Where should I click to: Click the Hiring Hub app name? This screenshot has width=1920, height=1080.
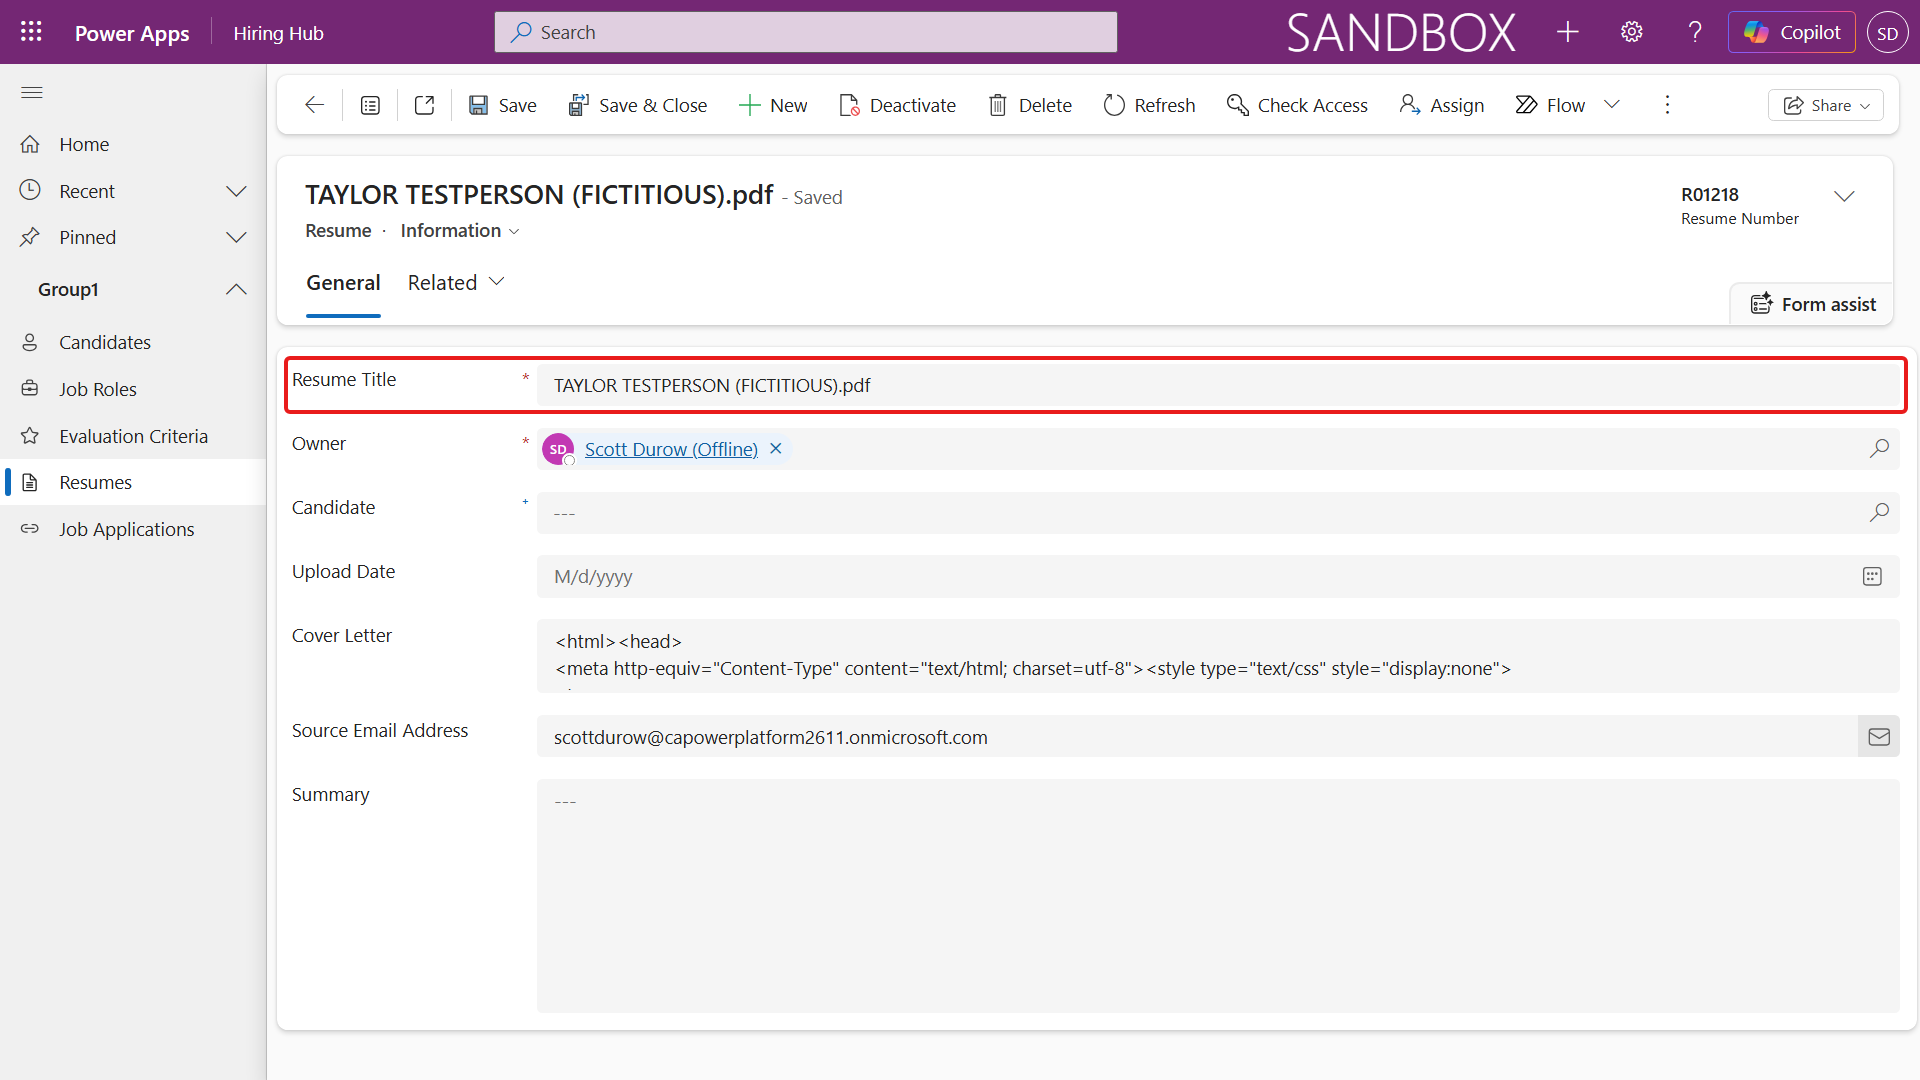click(x=278, y=33)
